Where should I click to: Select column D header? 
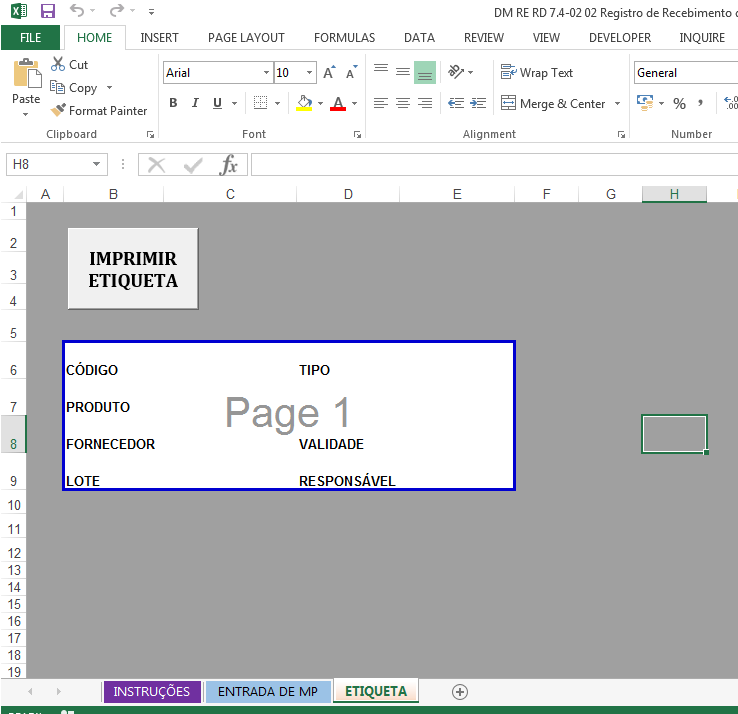(x=348, y=194)
